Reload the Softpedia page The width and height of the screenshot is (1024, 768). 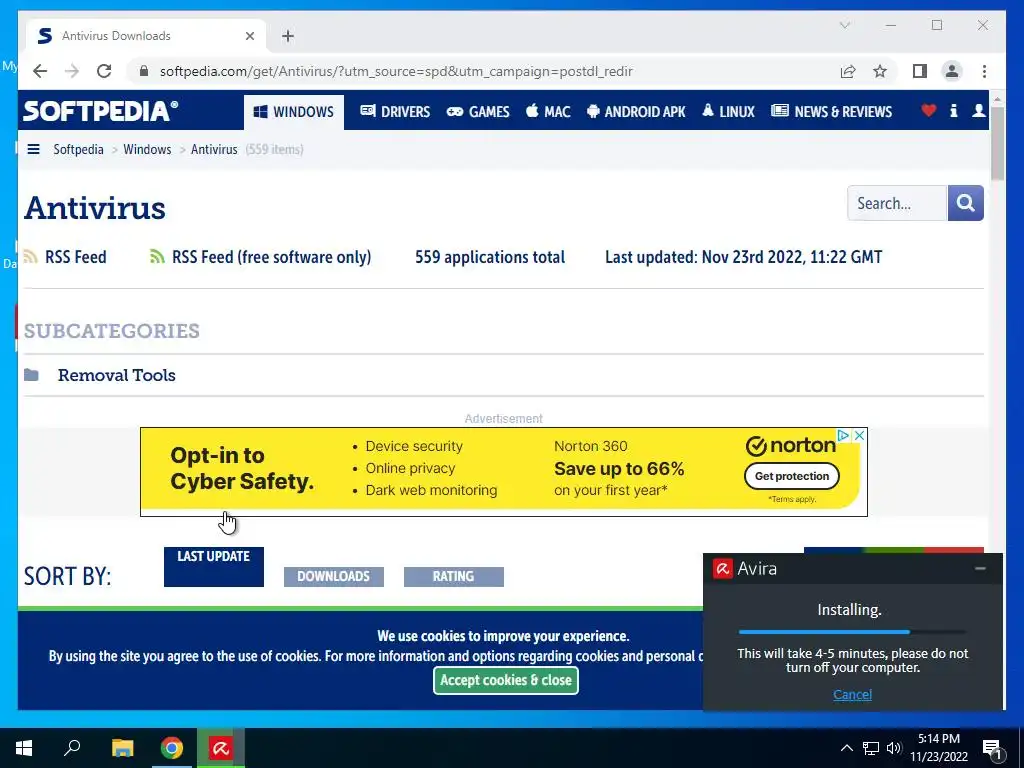coord(104,71)
